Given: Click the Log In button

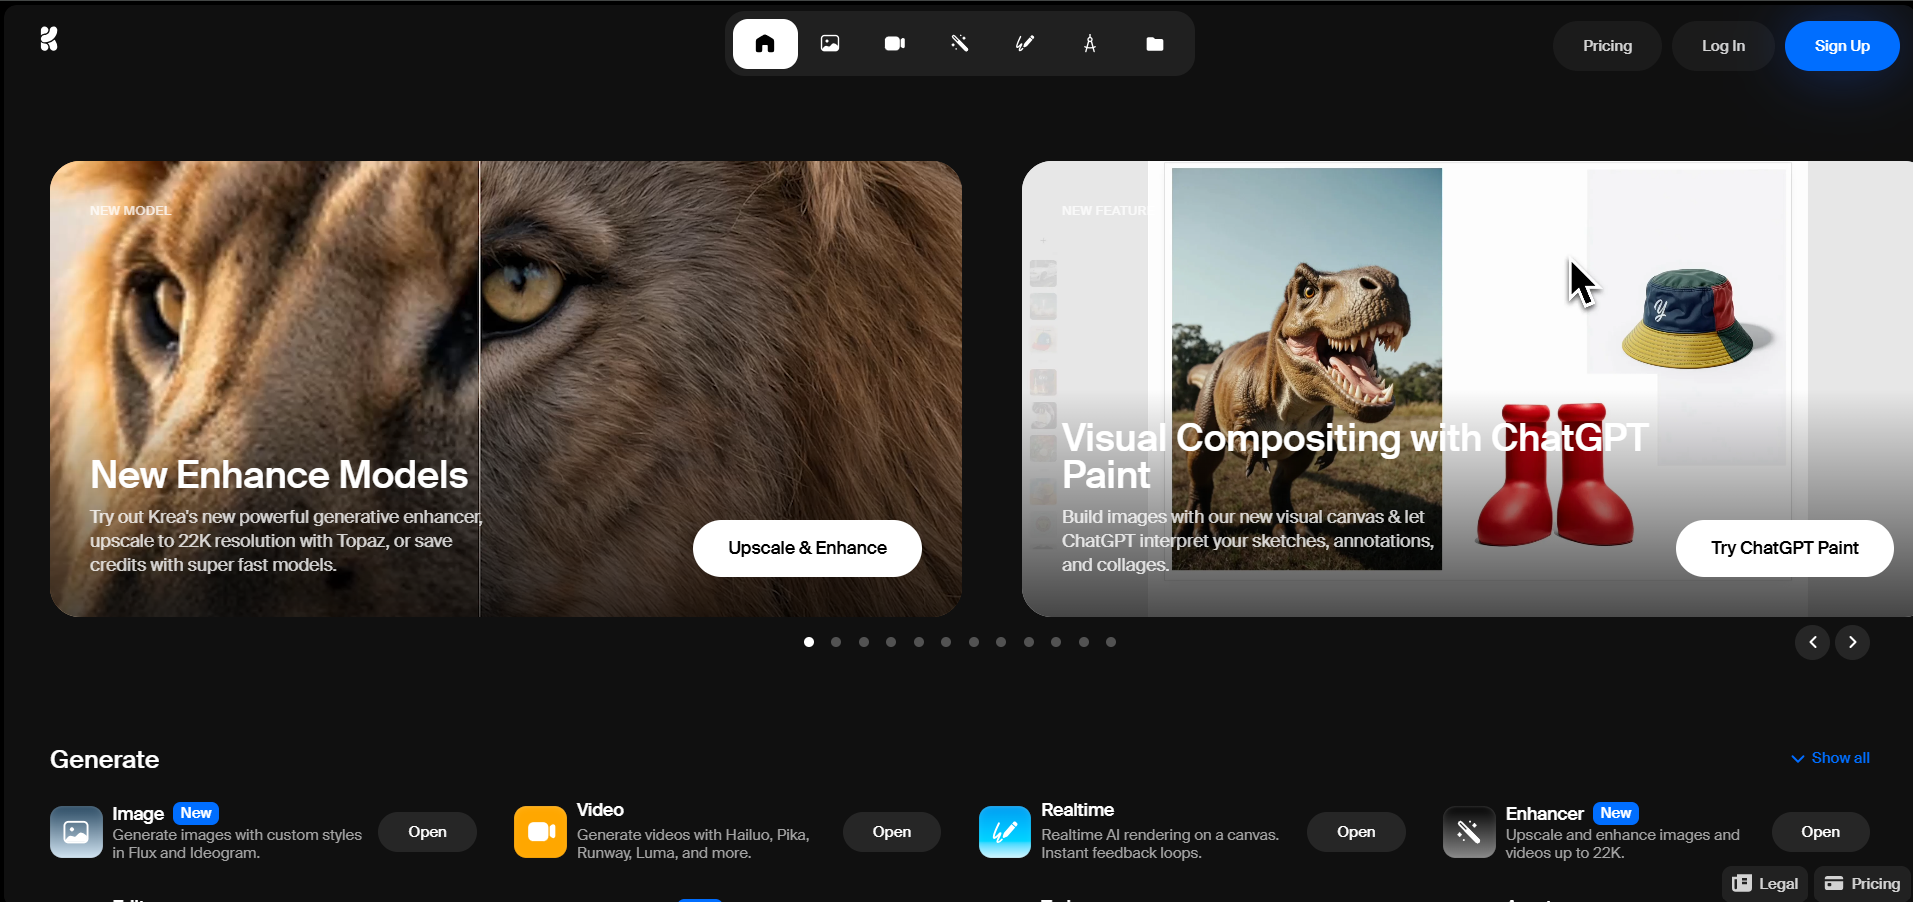Looking at the screenshot, I should click(x=1723, y=46).
